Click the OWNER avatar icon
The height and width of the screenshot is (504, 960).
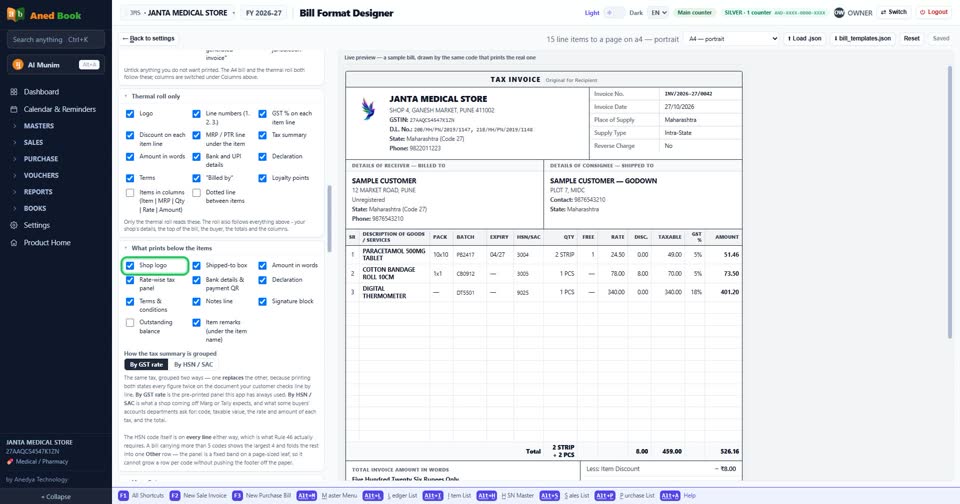pos(839,12)
